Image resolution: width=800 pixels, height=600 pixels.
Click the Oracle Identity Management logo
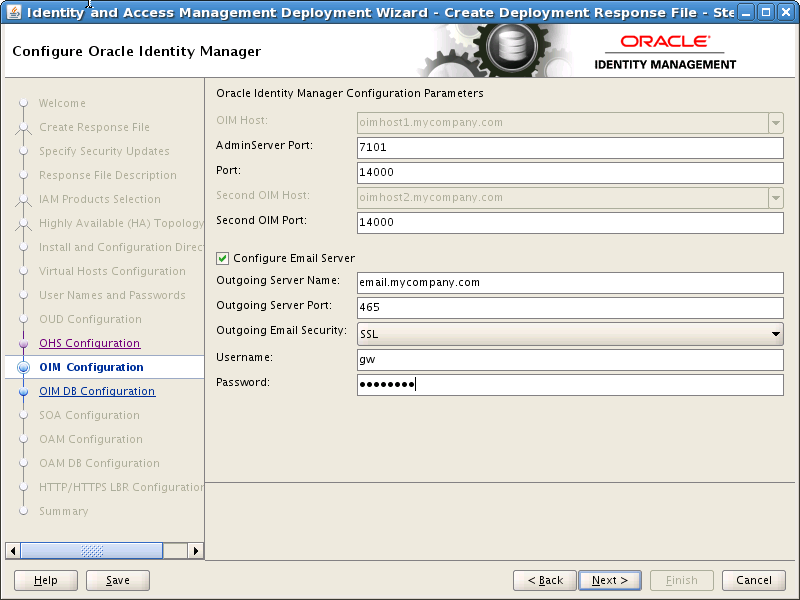(665, 52)
